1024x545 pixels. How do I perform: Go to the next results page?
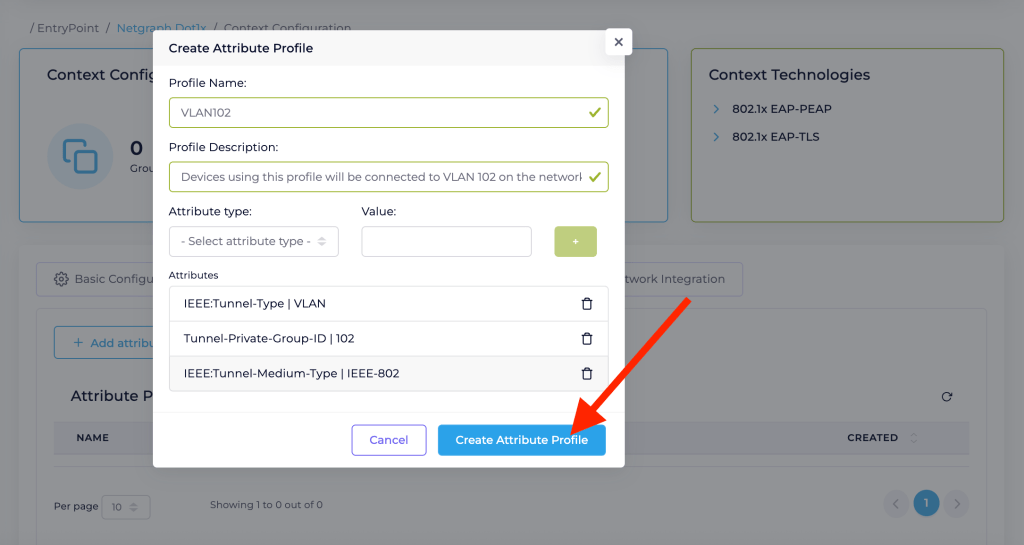(957, 503)
